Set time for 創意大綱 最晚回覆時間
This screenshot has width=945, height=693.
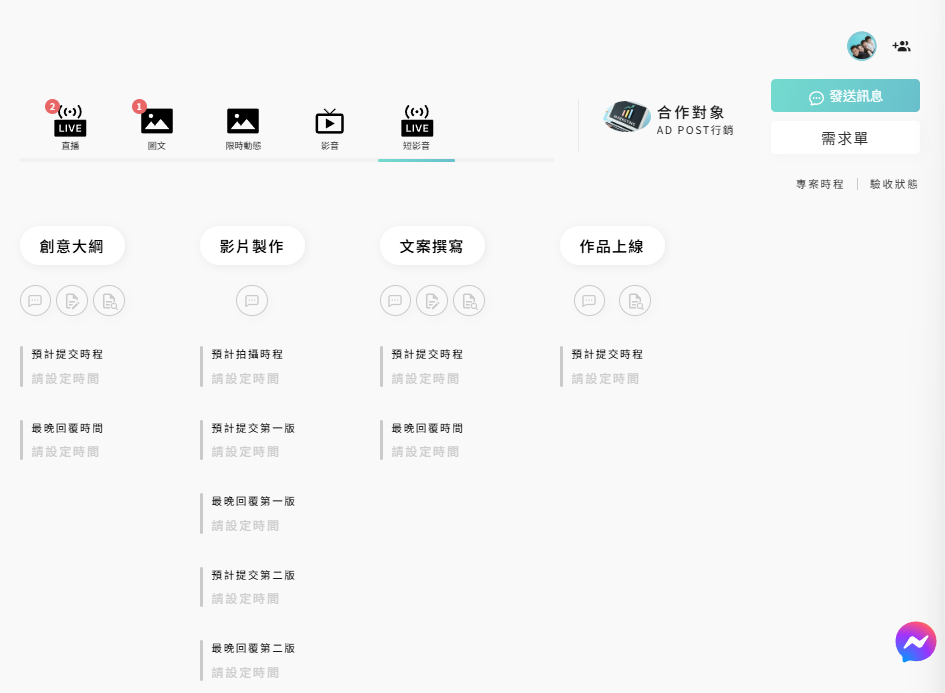coord(65,452)
